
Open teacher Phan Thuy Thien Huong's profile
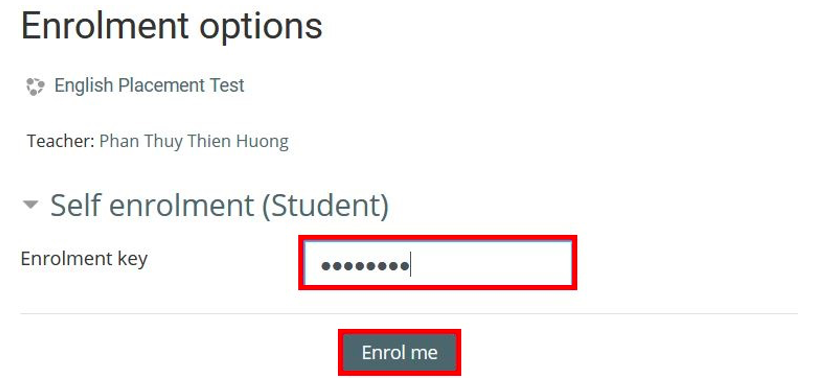pyautogui.click(x=194, y=141)
